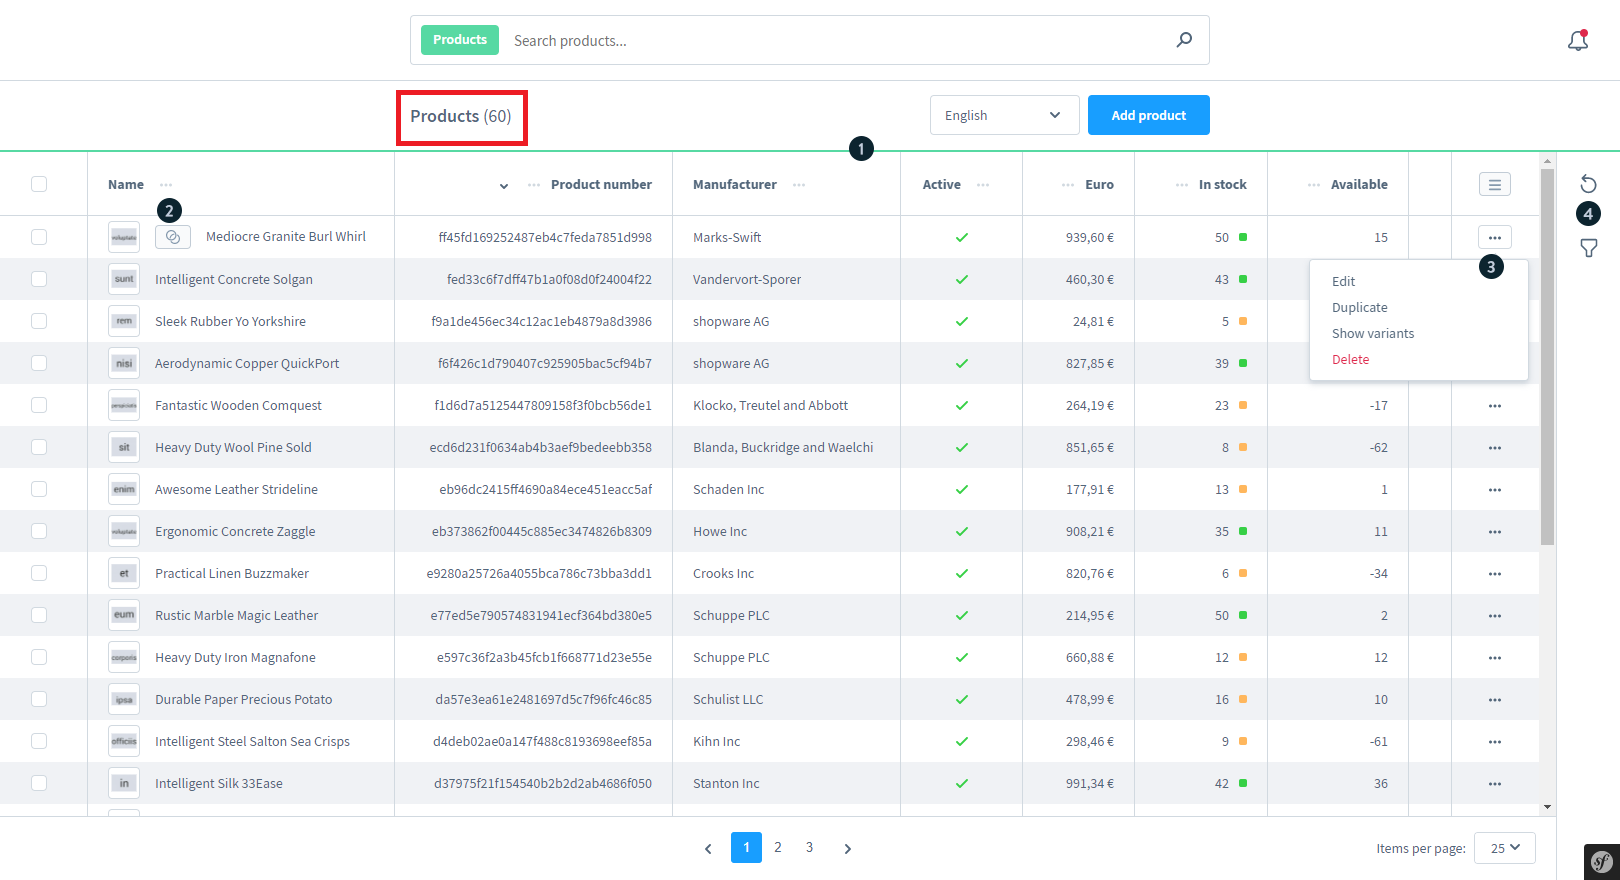Image resolution: width=1620 pixels, height=880 pixels.
Task: Check the Sleek Rubber Yo Yorkshire row
Action: 39,321
